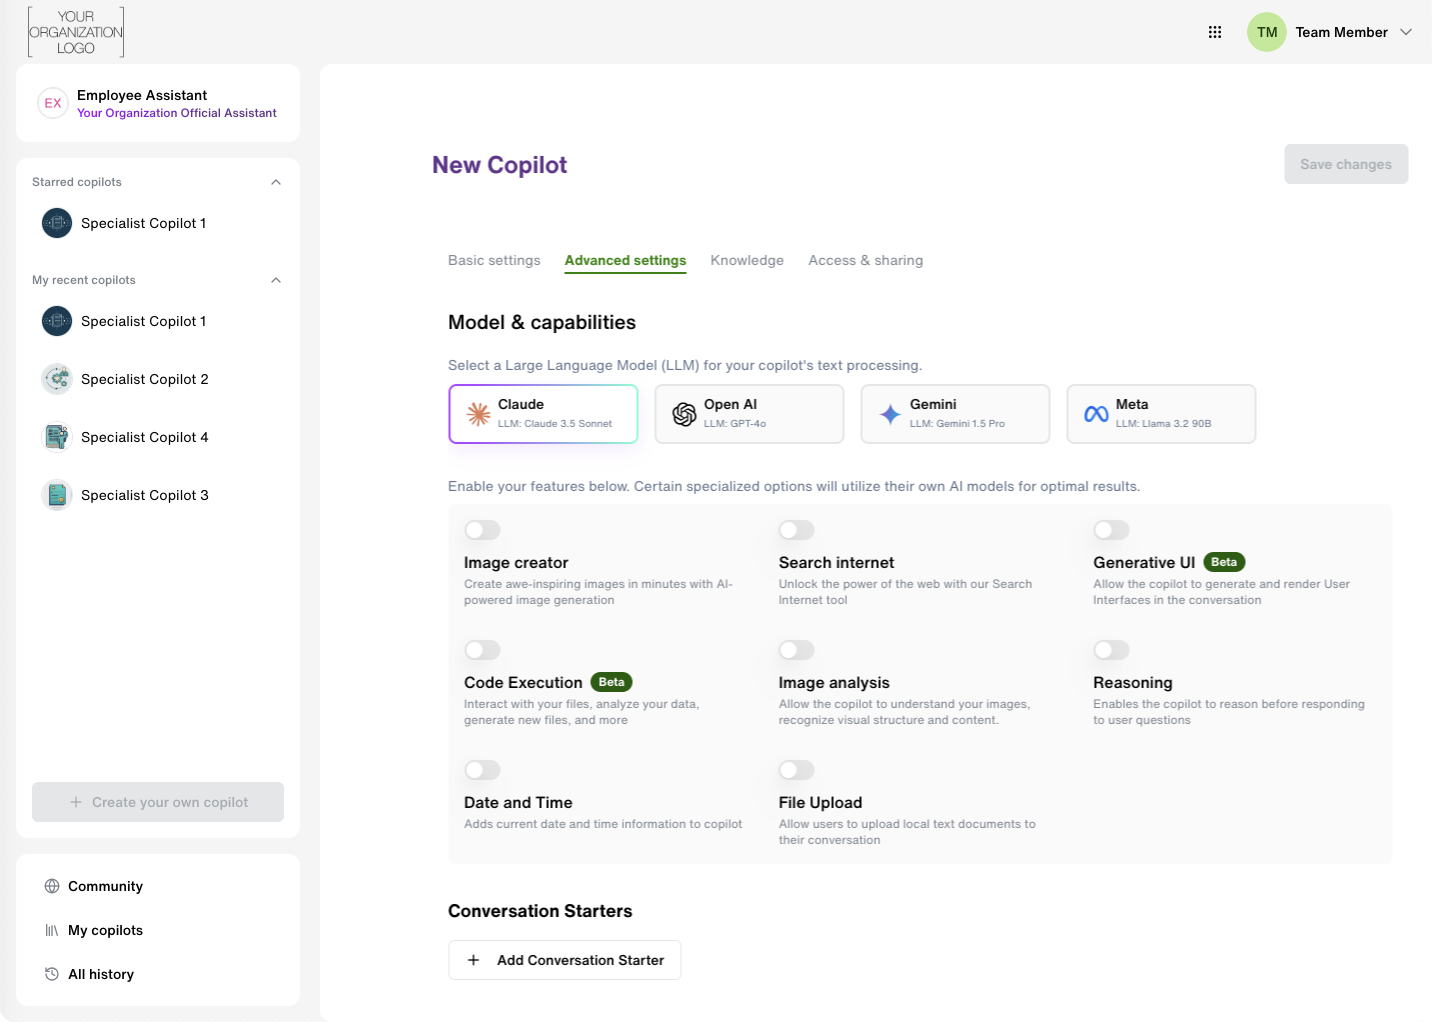This screenshot has height=1022, width=1432.
Task: Click the Team Member name
Action: (1341, 32)
